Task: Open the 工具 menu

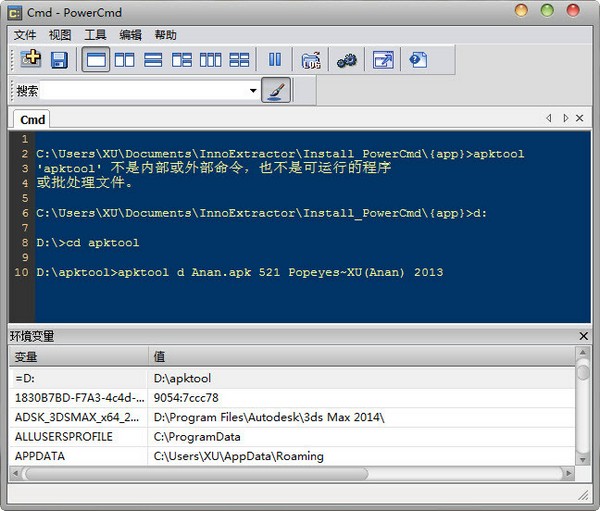Action: coord(95,34)
